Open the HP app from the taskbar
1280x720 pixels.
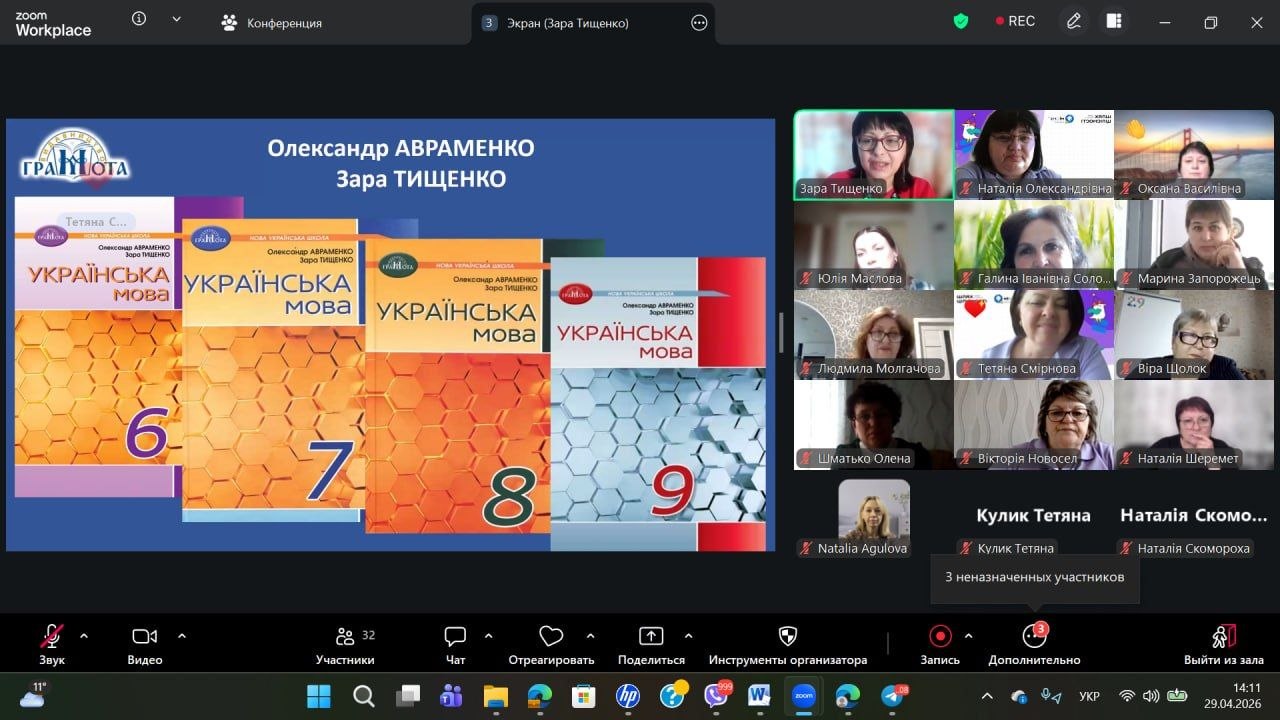coord(628,696)
